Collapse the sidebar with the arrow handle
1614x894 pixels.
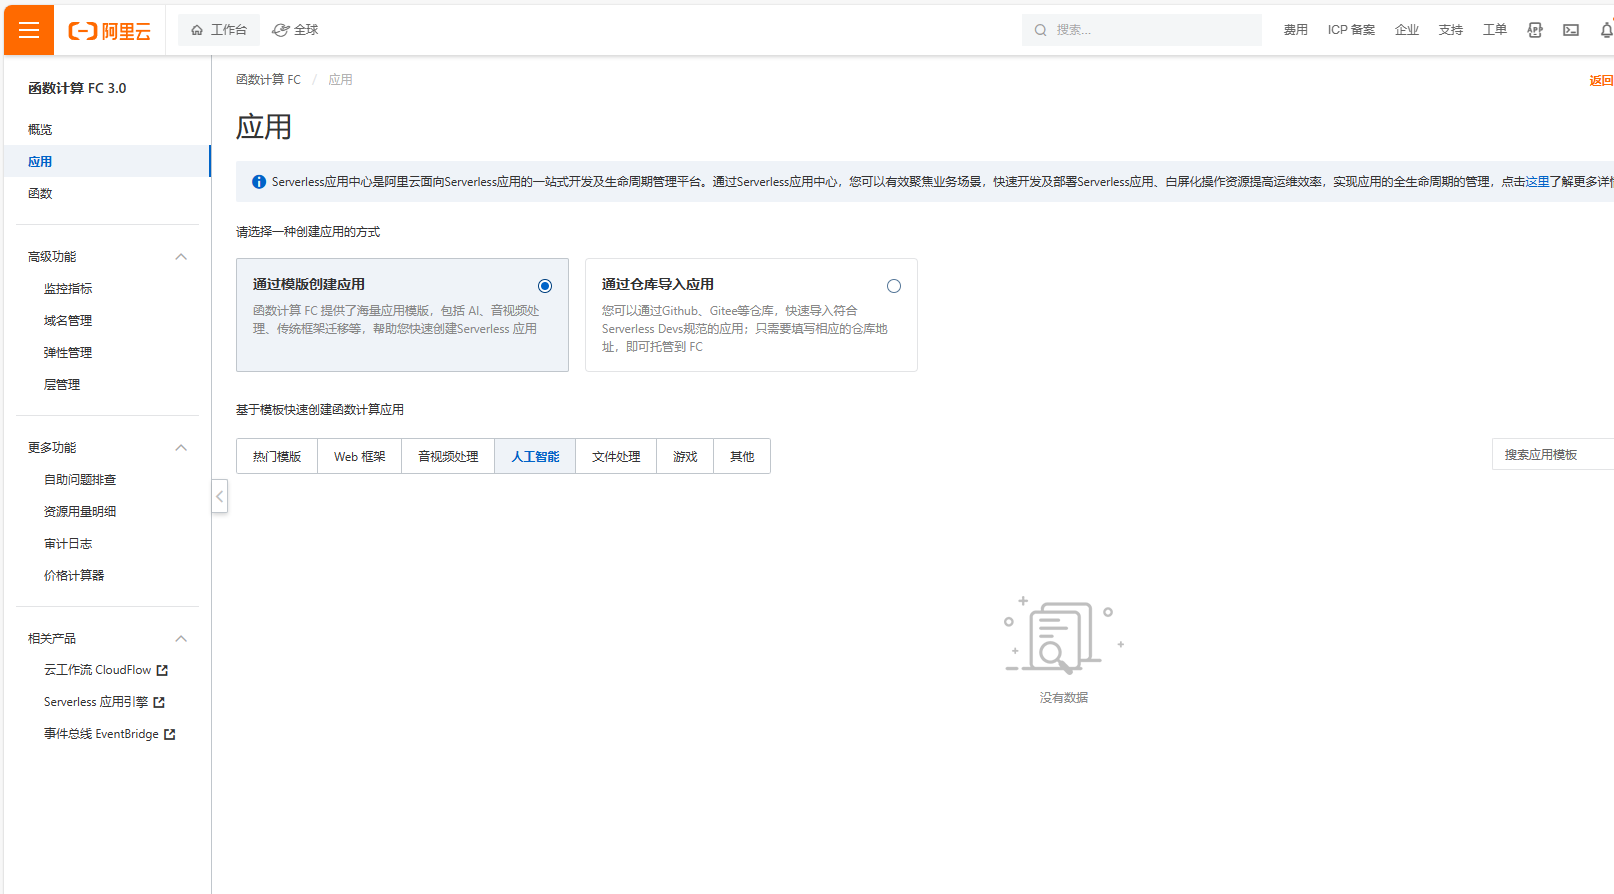(220, 496)
